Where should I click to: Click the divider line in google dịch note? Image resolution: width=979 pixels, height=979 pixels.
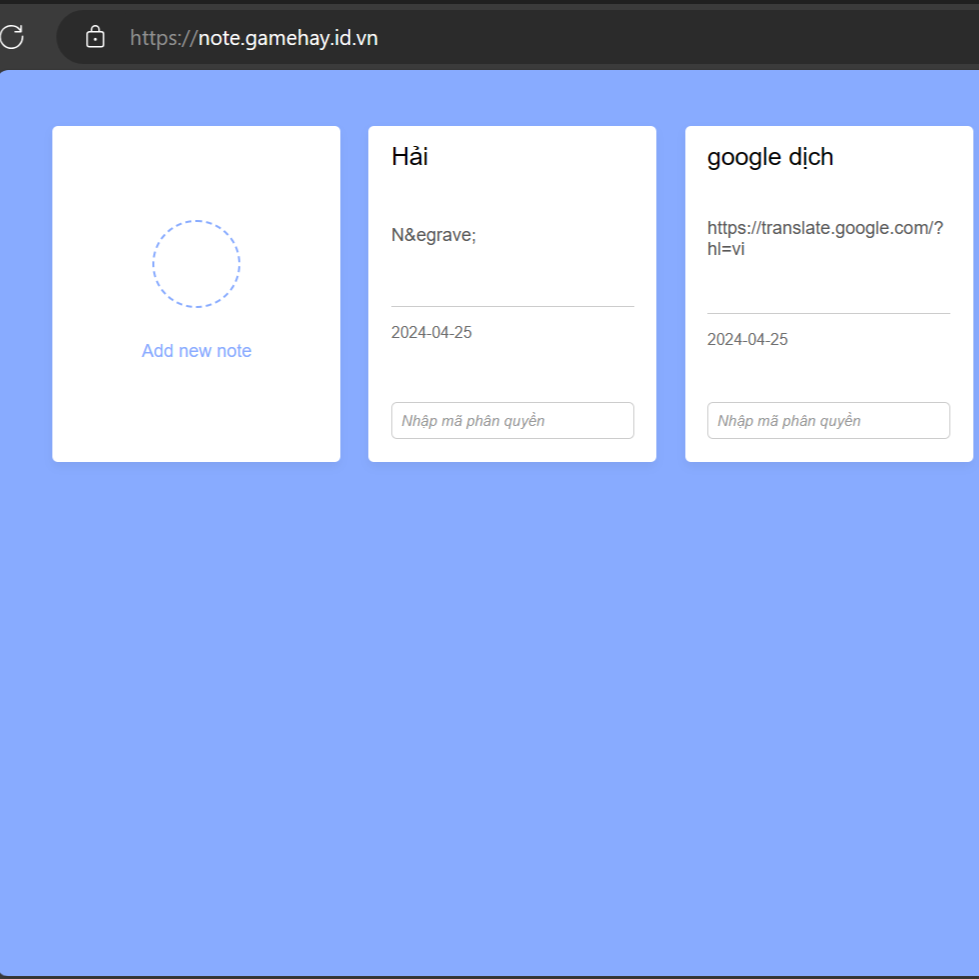coord(828,313)
